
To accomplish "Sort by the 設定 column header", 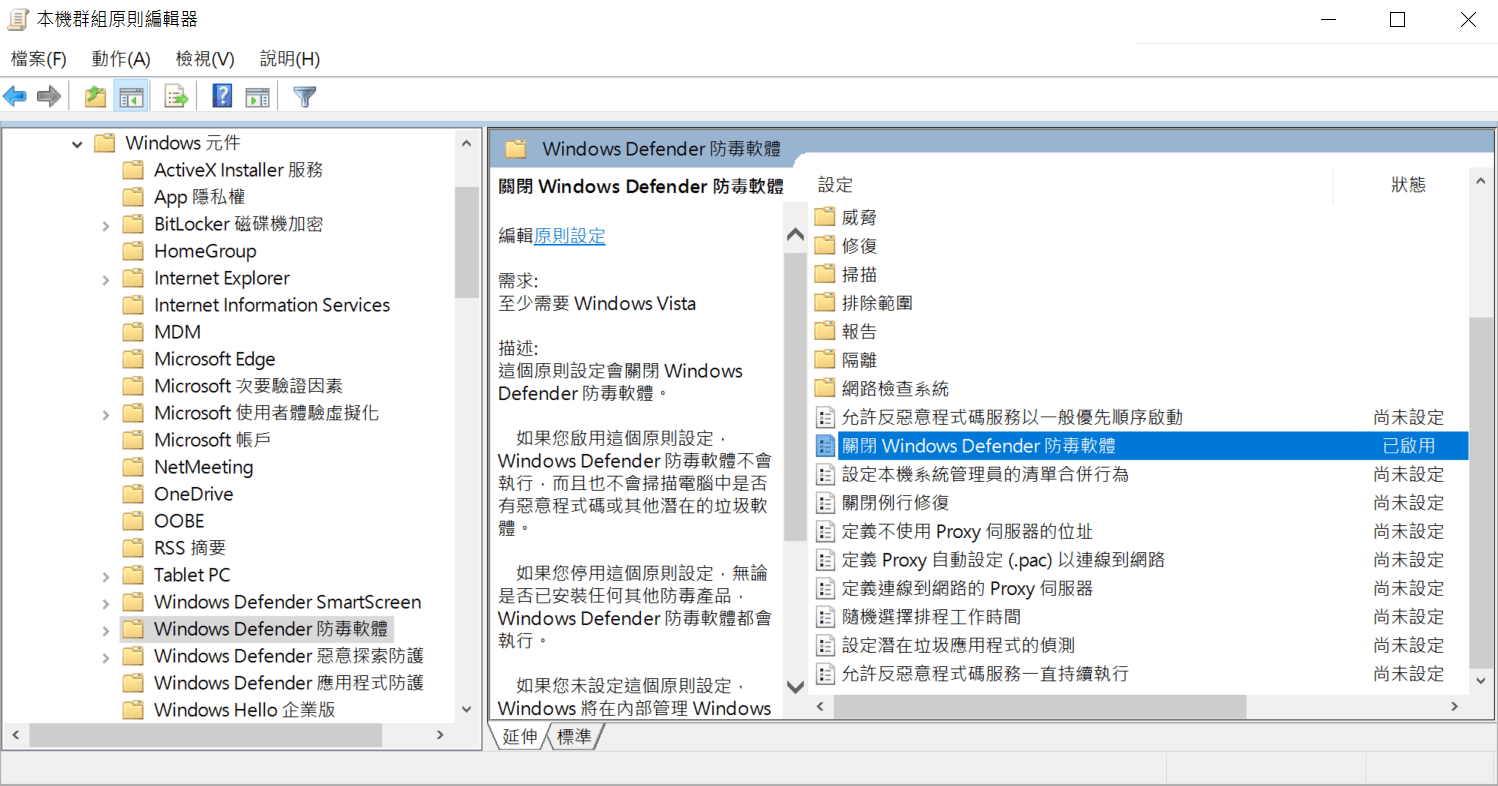I will 836,185.
